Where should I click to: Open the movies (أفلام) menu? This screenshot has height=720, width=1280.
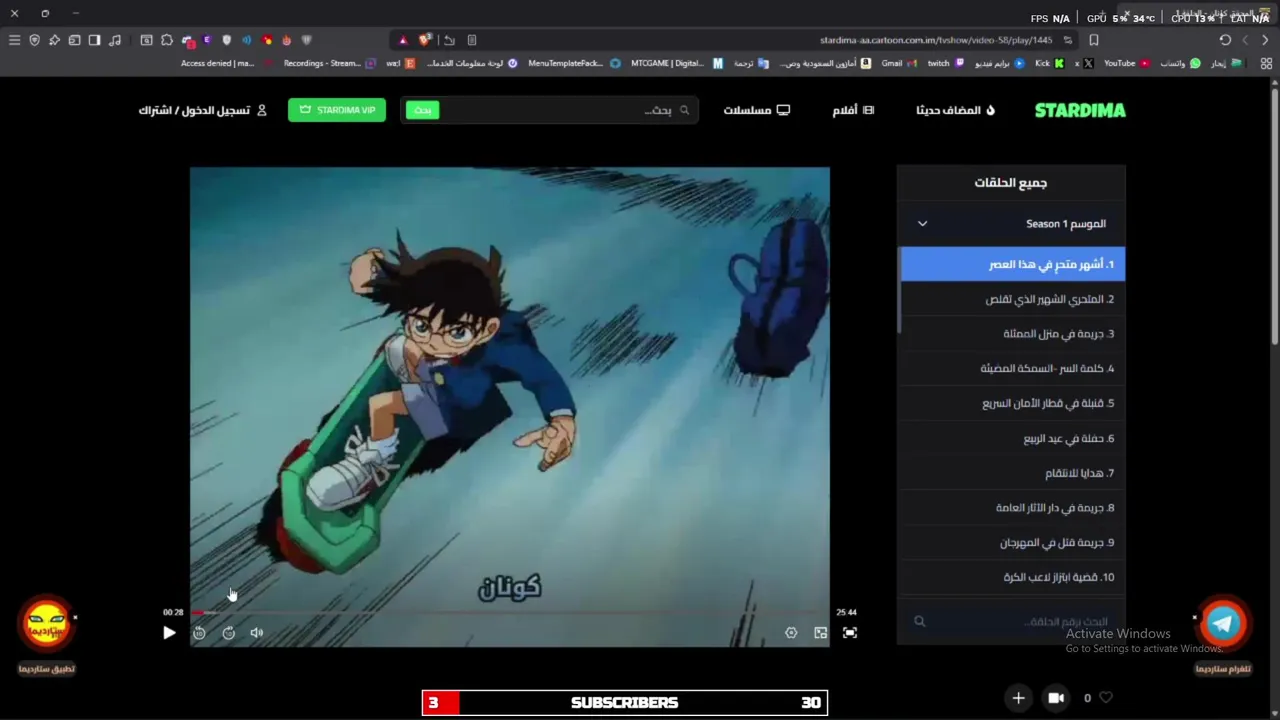coord(853,110)
